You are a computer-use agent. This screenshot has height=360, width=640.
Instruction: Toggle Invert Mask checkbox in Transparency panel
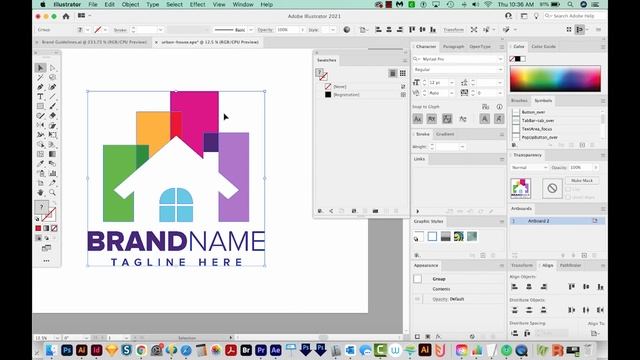pos(568,197)
